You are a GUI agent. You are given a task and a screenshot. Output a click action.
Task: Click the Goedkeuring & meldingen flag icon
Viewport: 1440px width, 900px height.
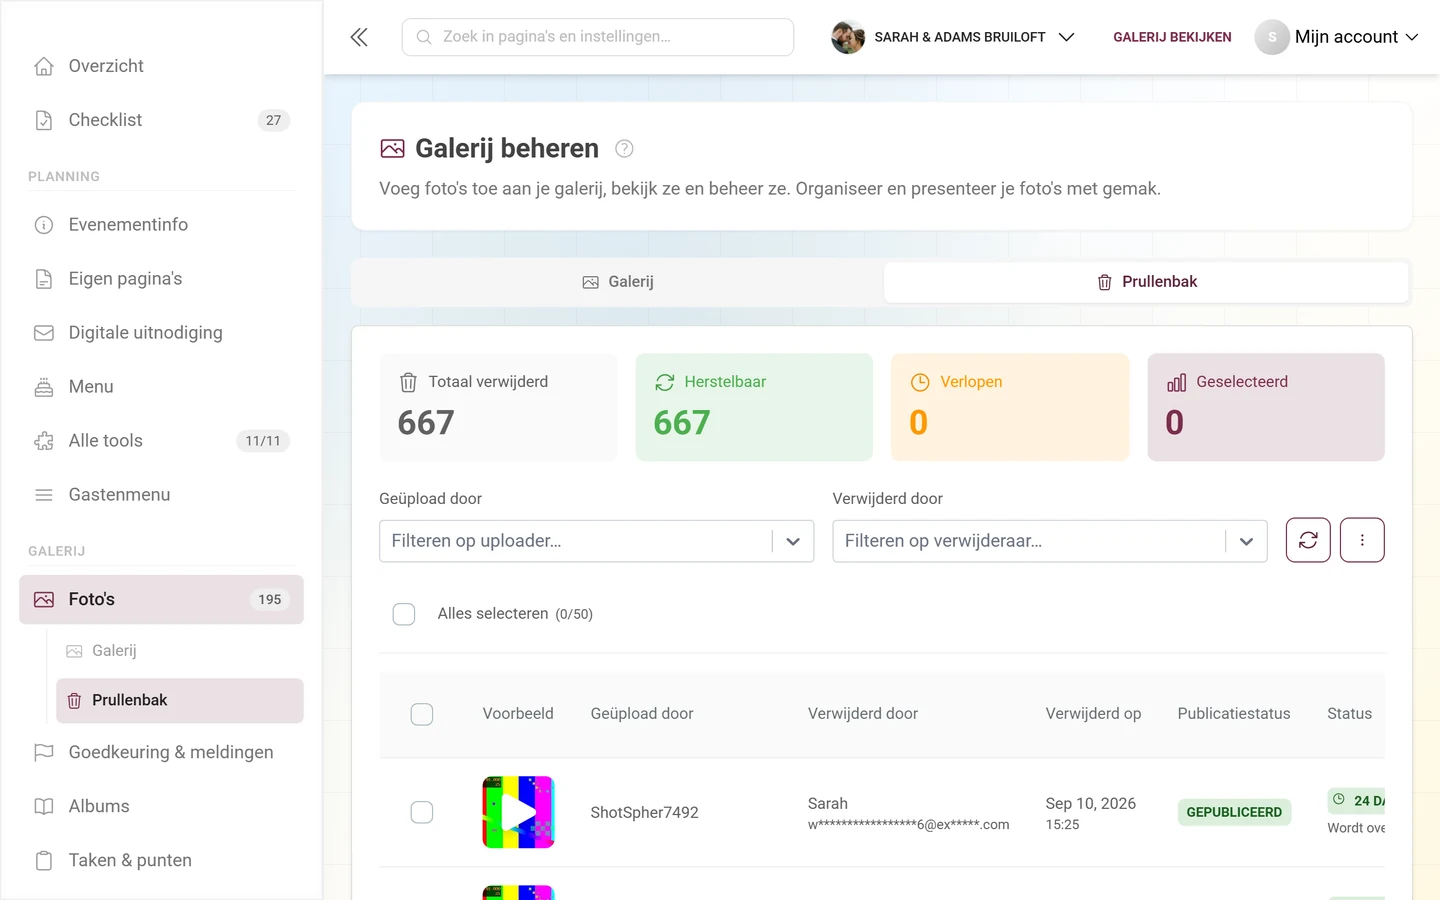coord(44,752)
